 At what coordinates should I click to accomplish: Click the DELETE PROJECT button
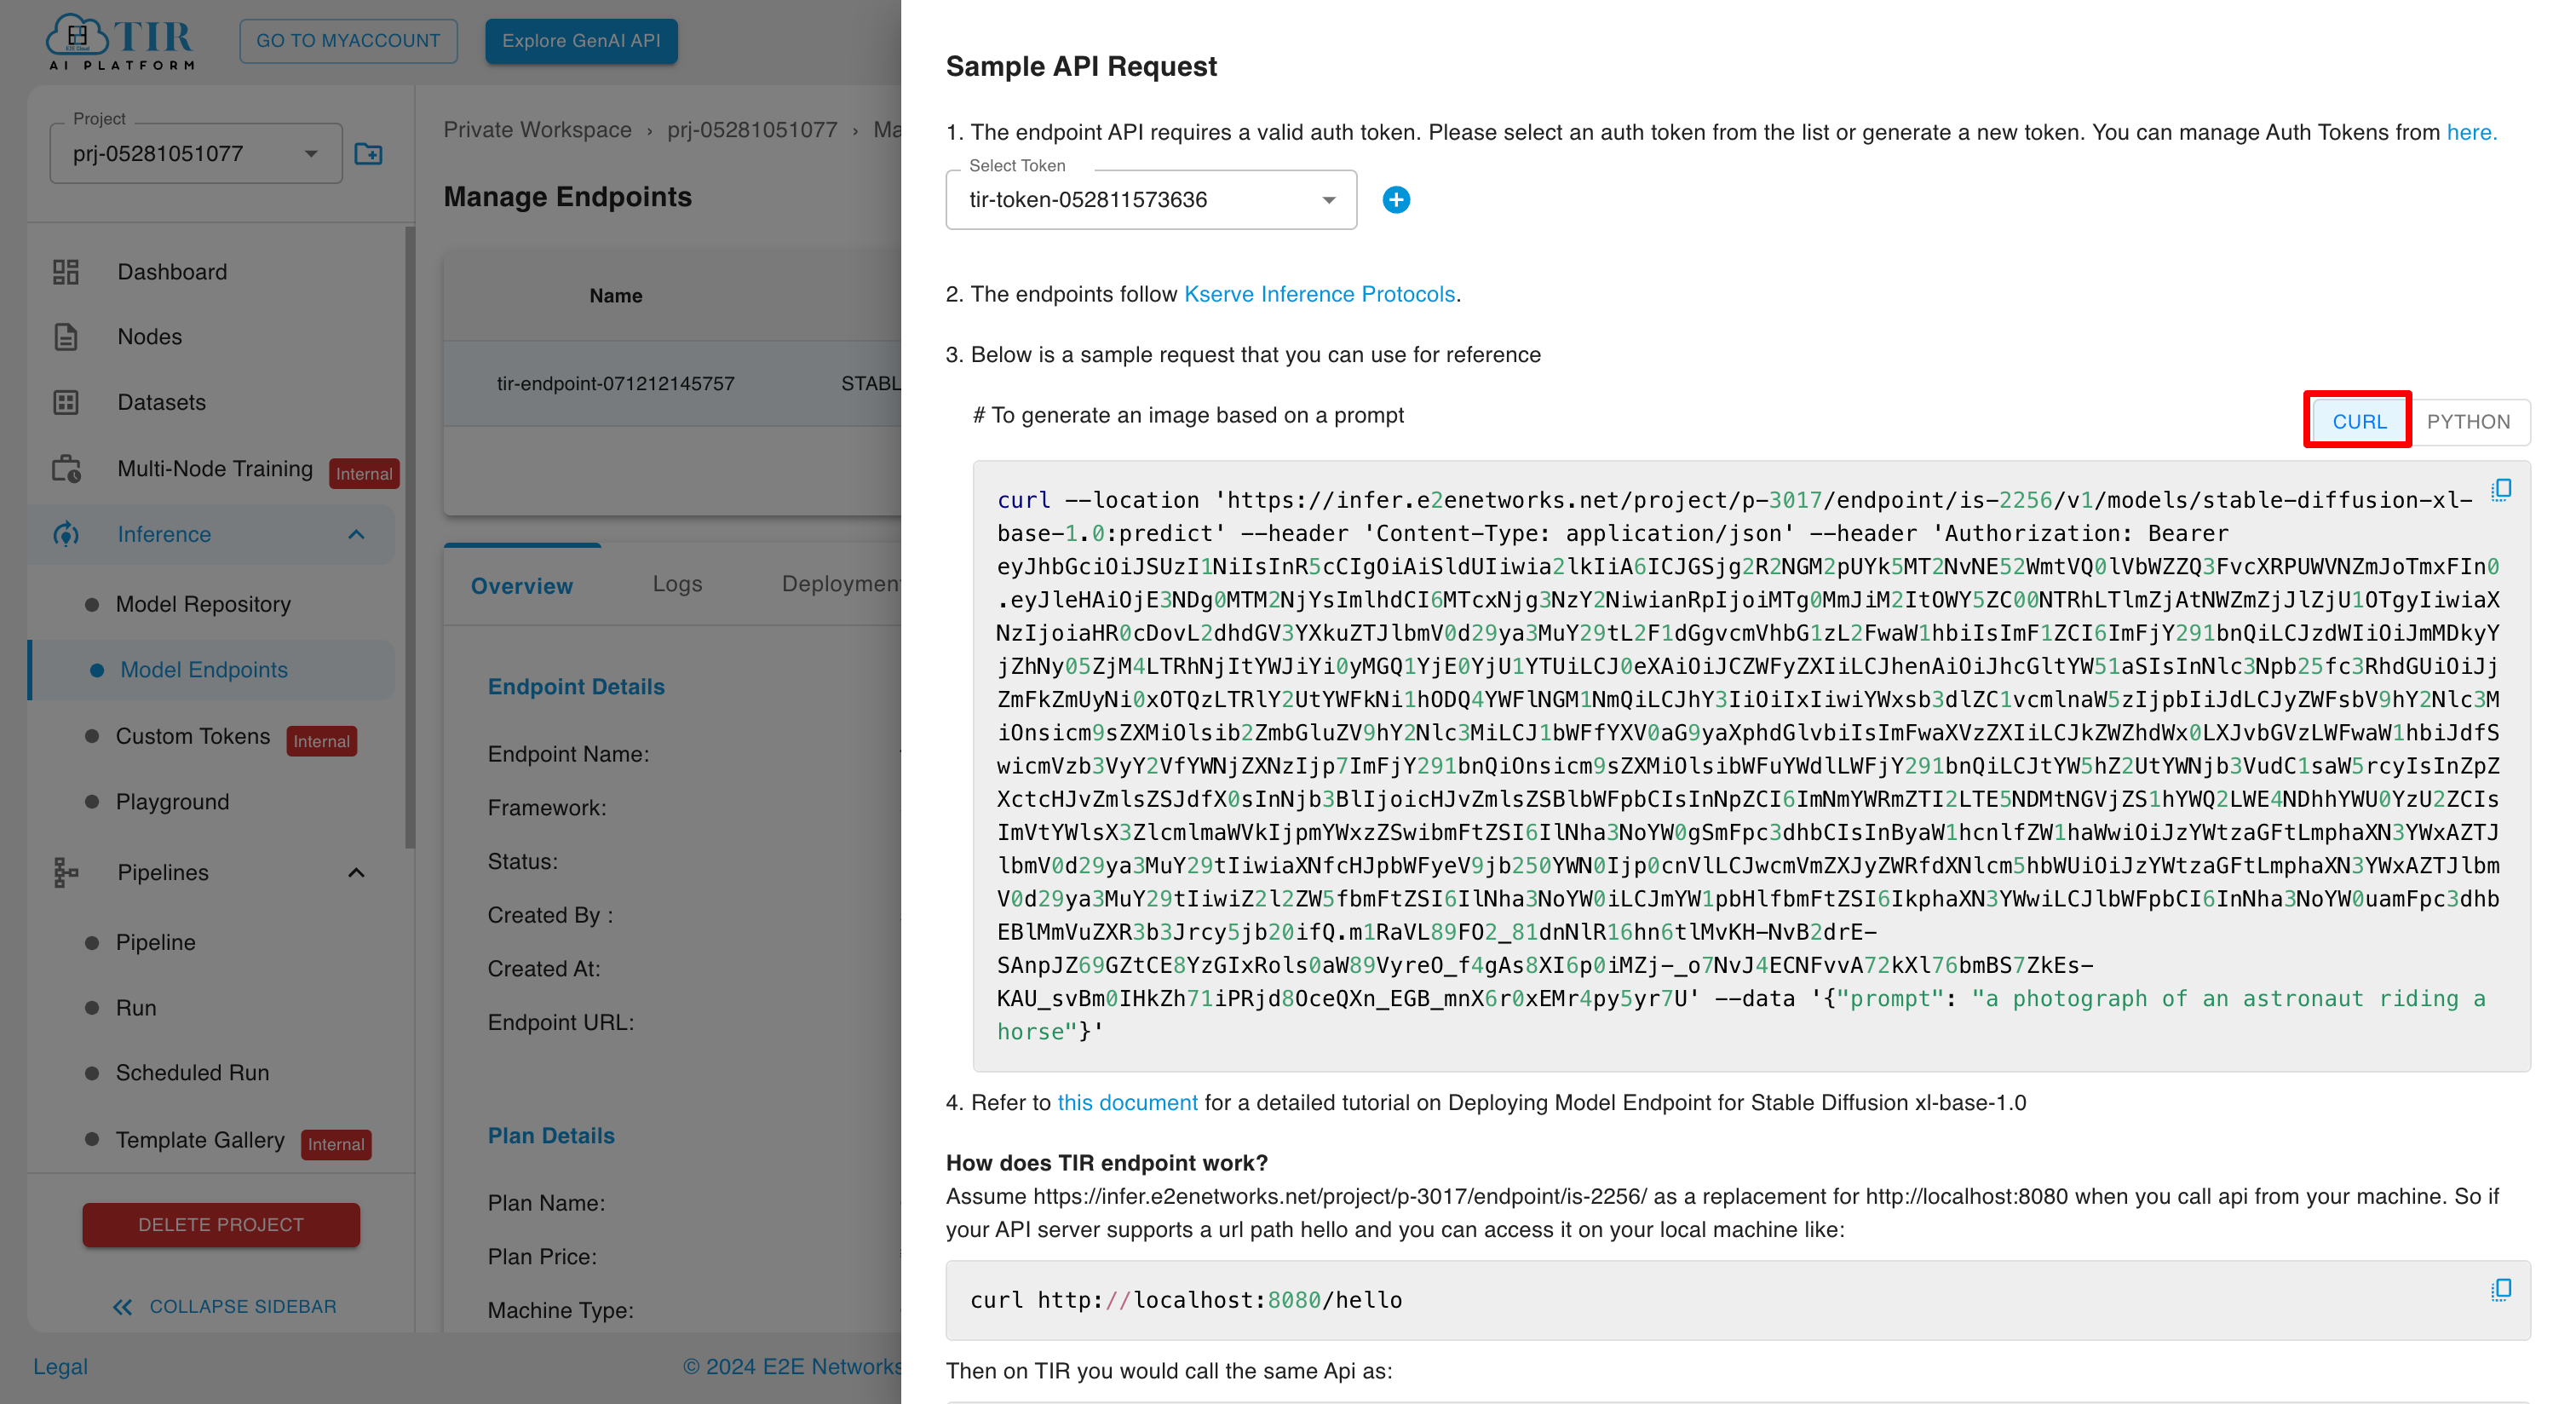pyautogui.click(x=221, y=1224)
